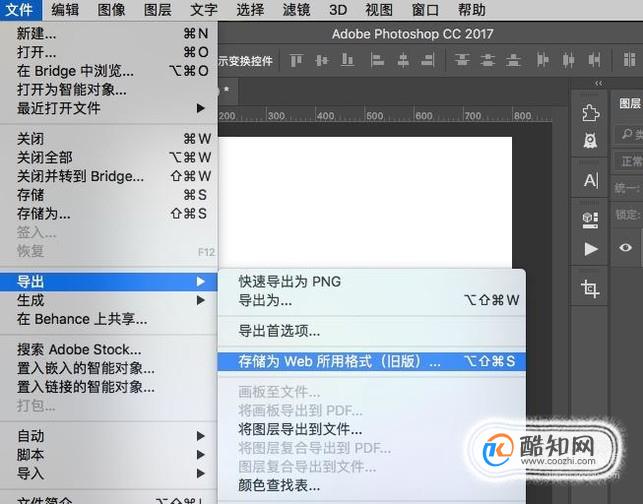Open the puzzle-piece plugin panel icon
Image resolution: width=643 pixels, height=504 pixels.
[x=591, y=113]
